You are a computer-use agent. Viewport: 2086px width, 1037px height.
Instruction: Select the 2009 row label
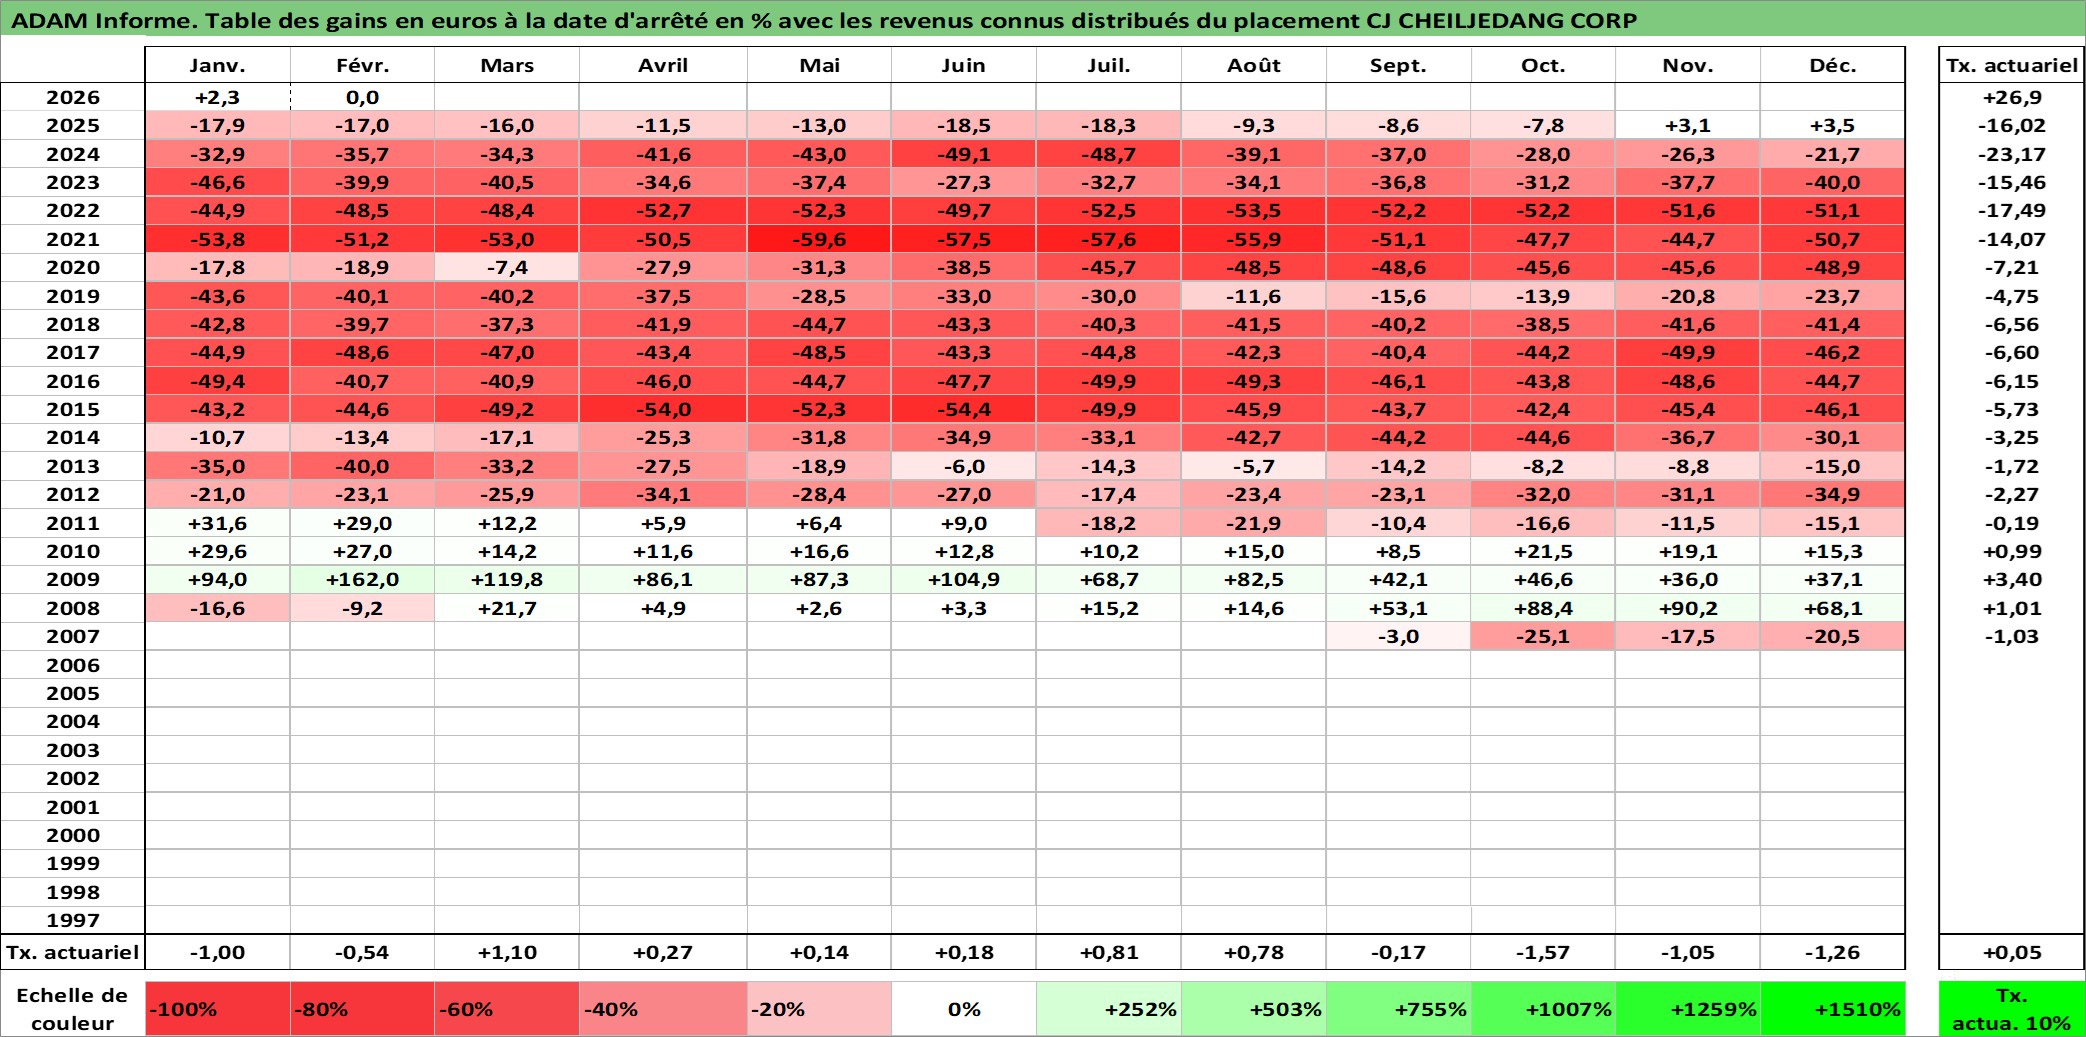[73, 579]
